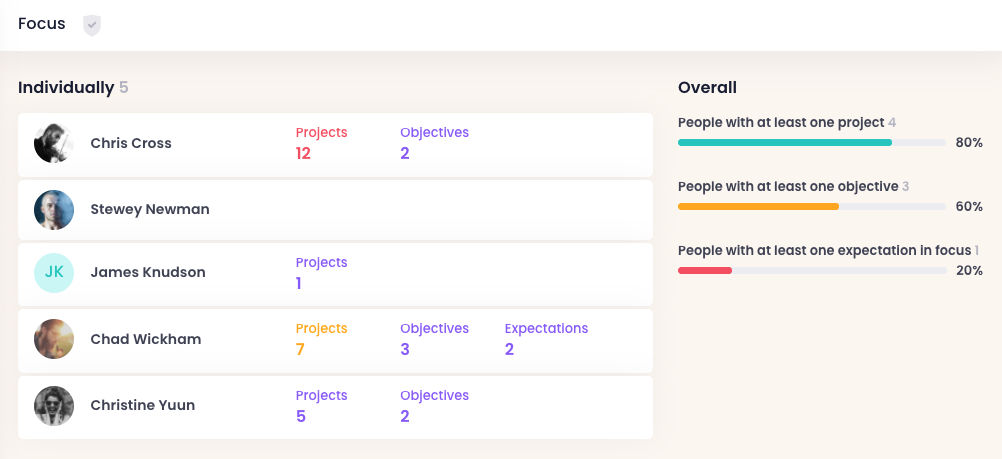Image resolution: width=1002 pixels, height=459 pixels.
Task: Open Chris Cross's profile avatar
Action: click(54, 144)
